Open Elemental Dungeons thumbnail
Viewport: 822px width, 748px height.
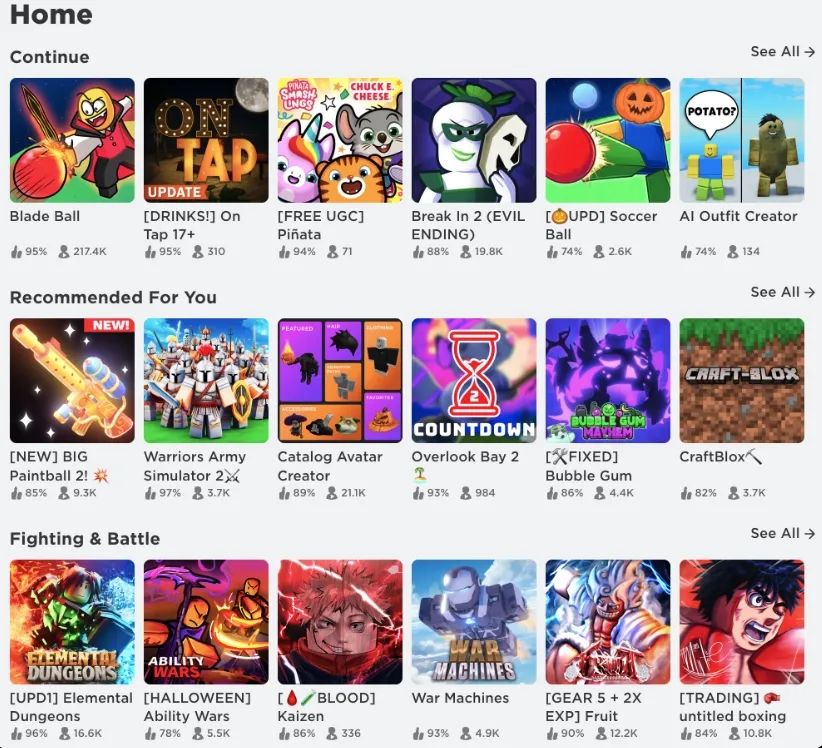pyautogui.click(x=72, y=622)
